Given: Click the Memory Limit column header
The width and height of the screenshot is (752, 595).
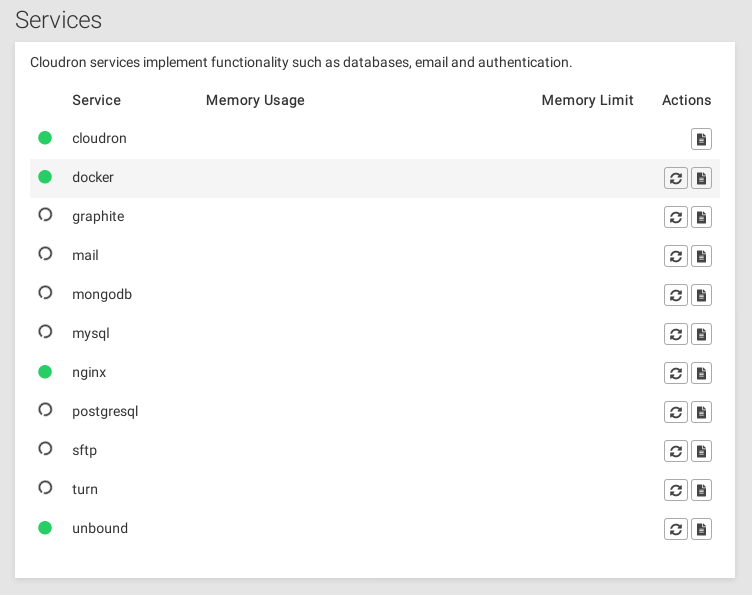Looking at the screenshot, I should click(x=588, y=100).
